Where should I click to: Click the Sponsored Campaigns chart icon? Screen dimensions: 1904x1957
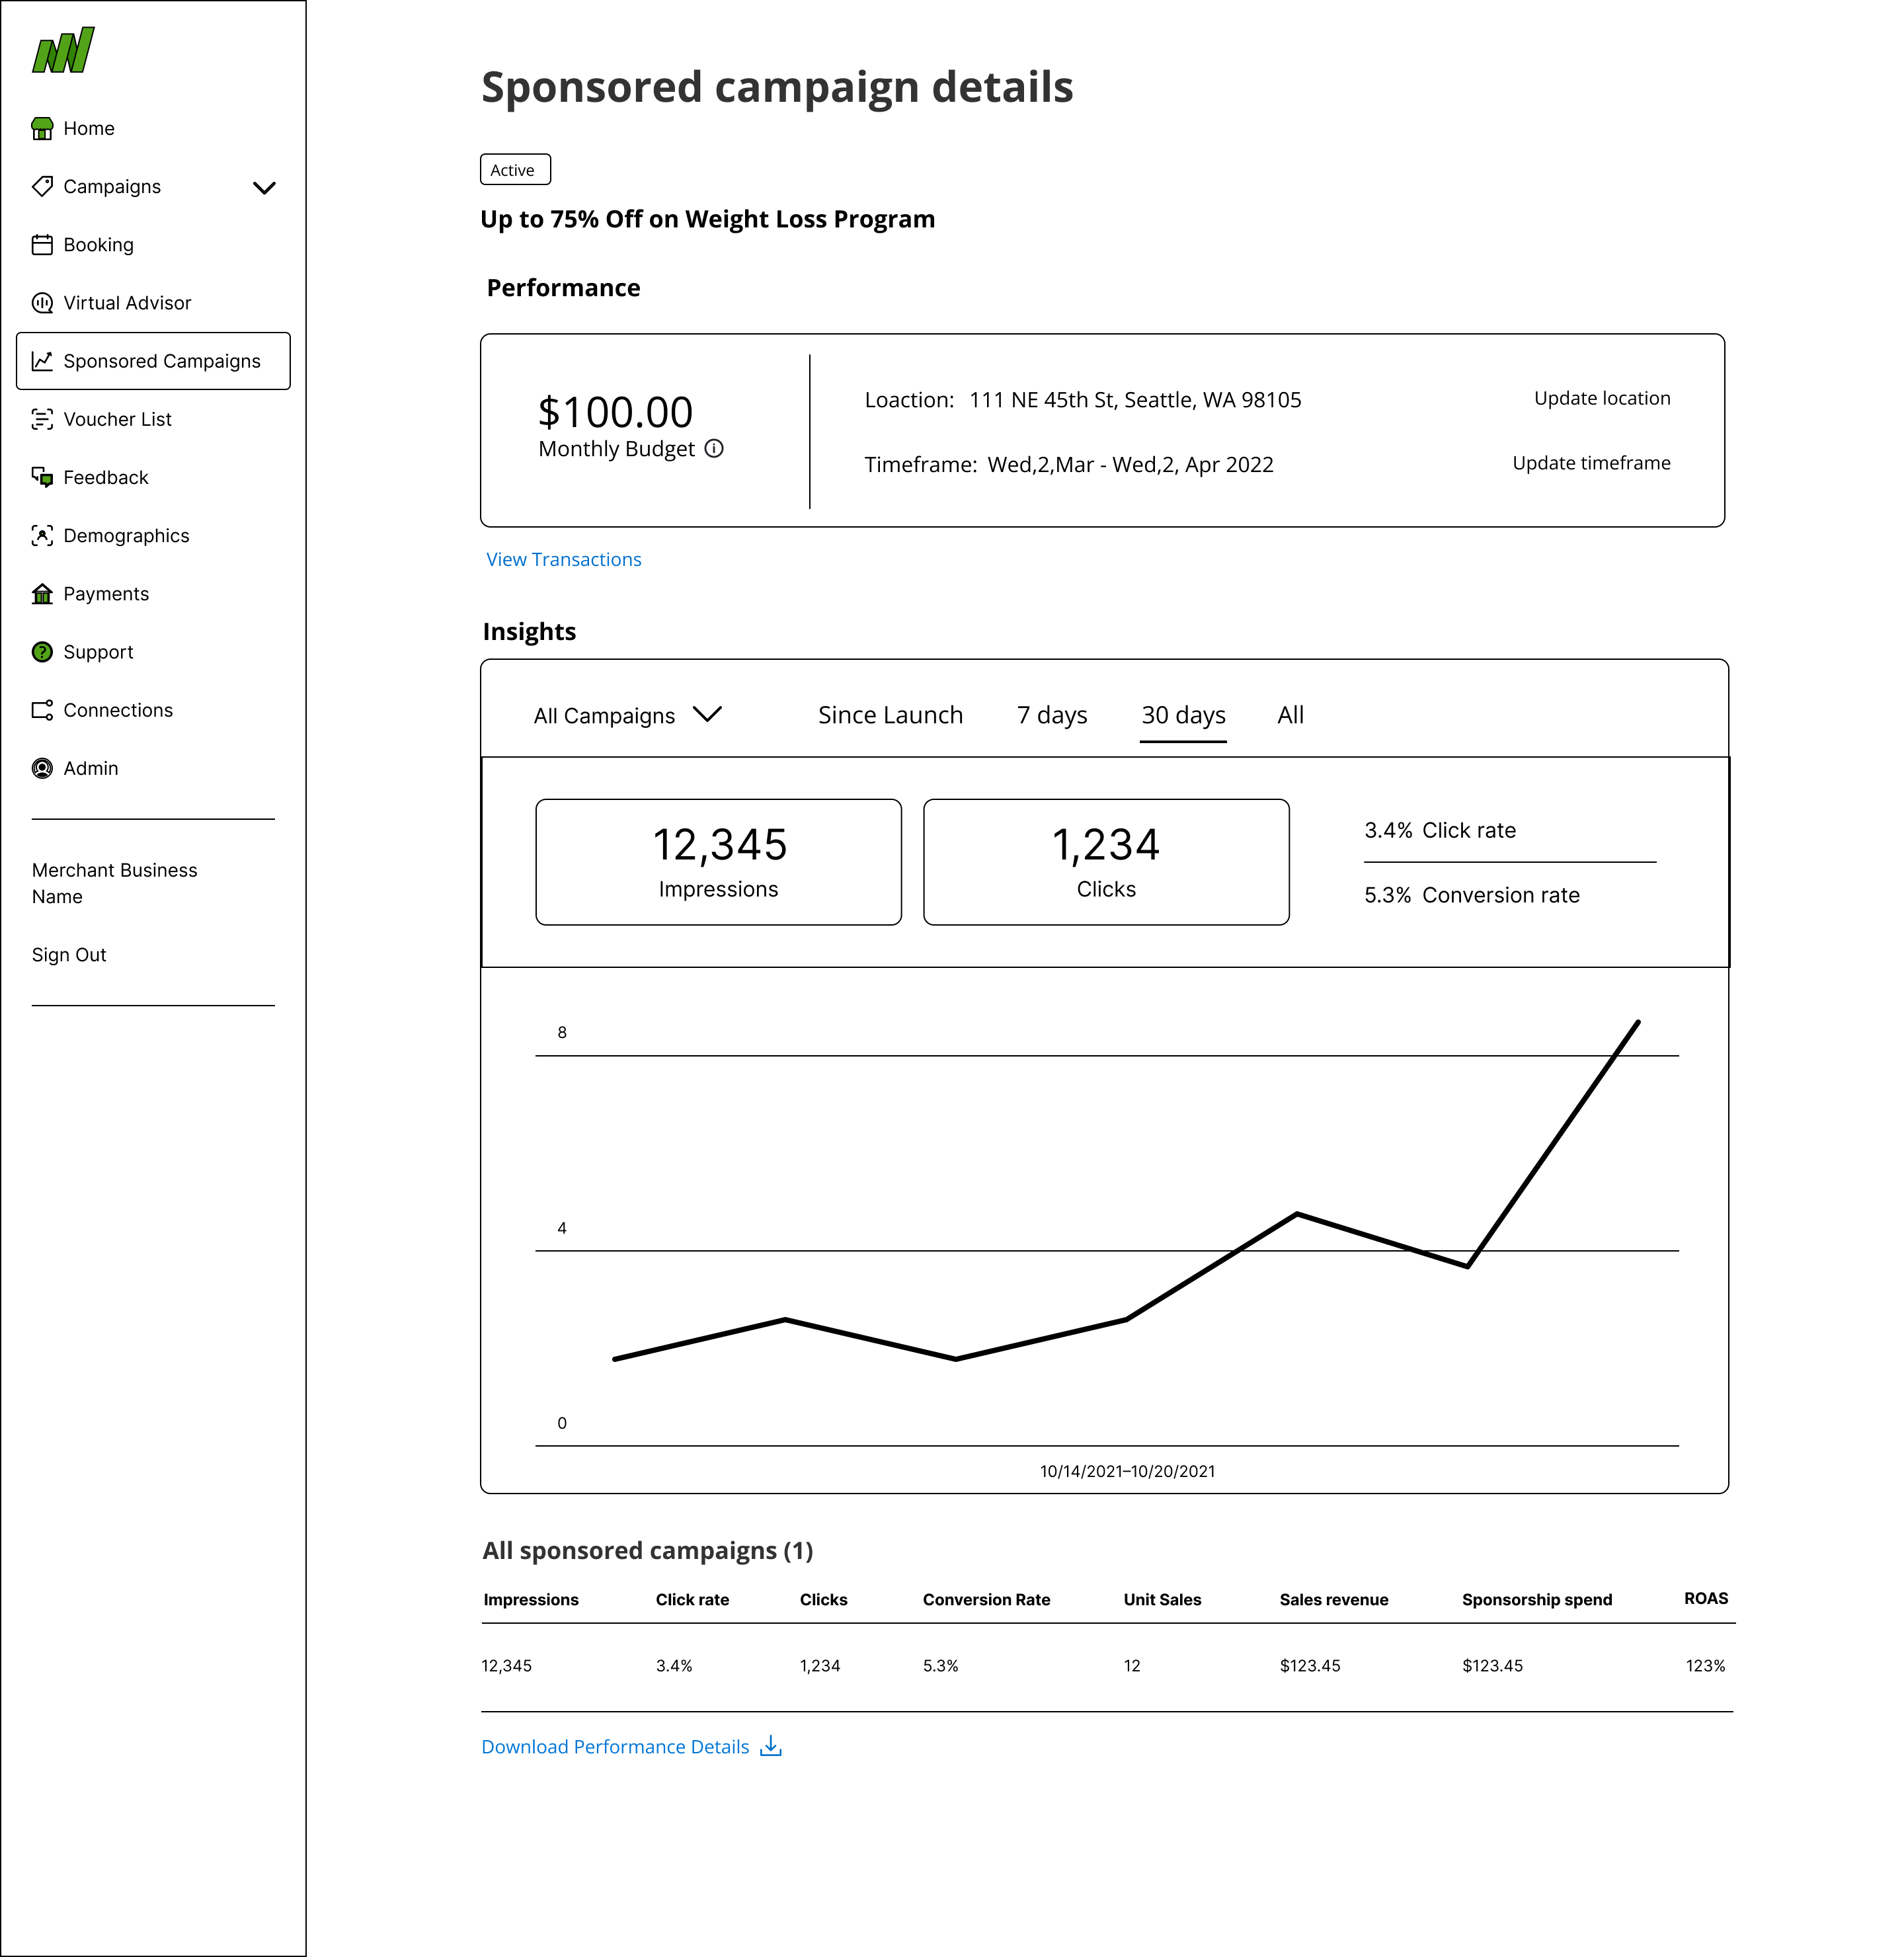click(x=42, y=360)
